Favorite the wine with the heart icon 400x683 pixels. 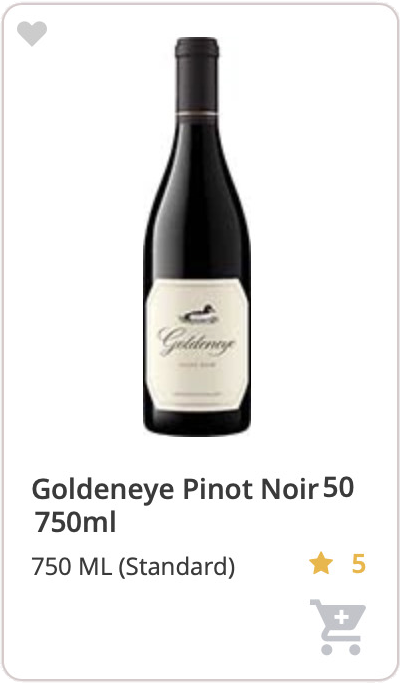point(32,33)
